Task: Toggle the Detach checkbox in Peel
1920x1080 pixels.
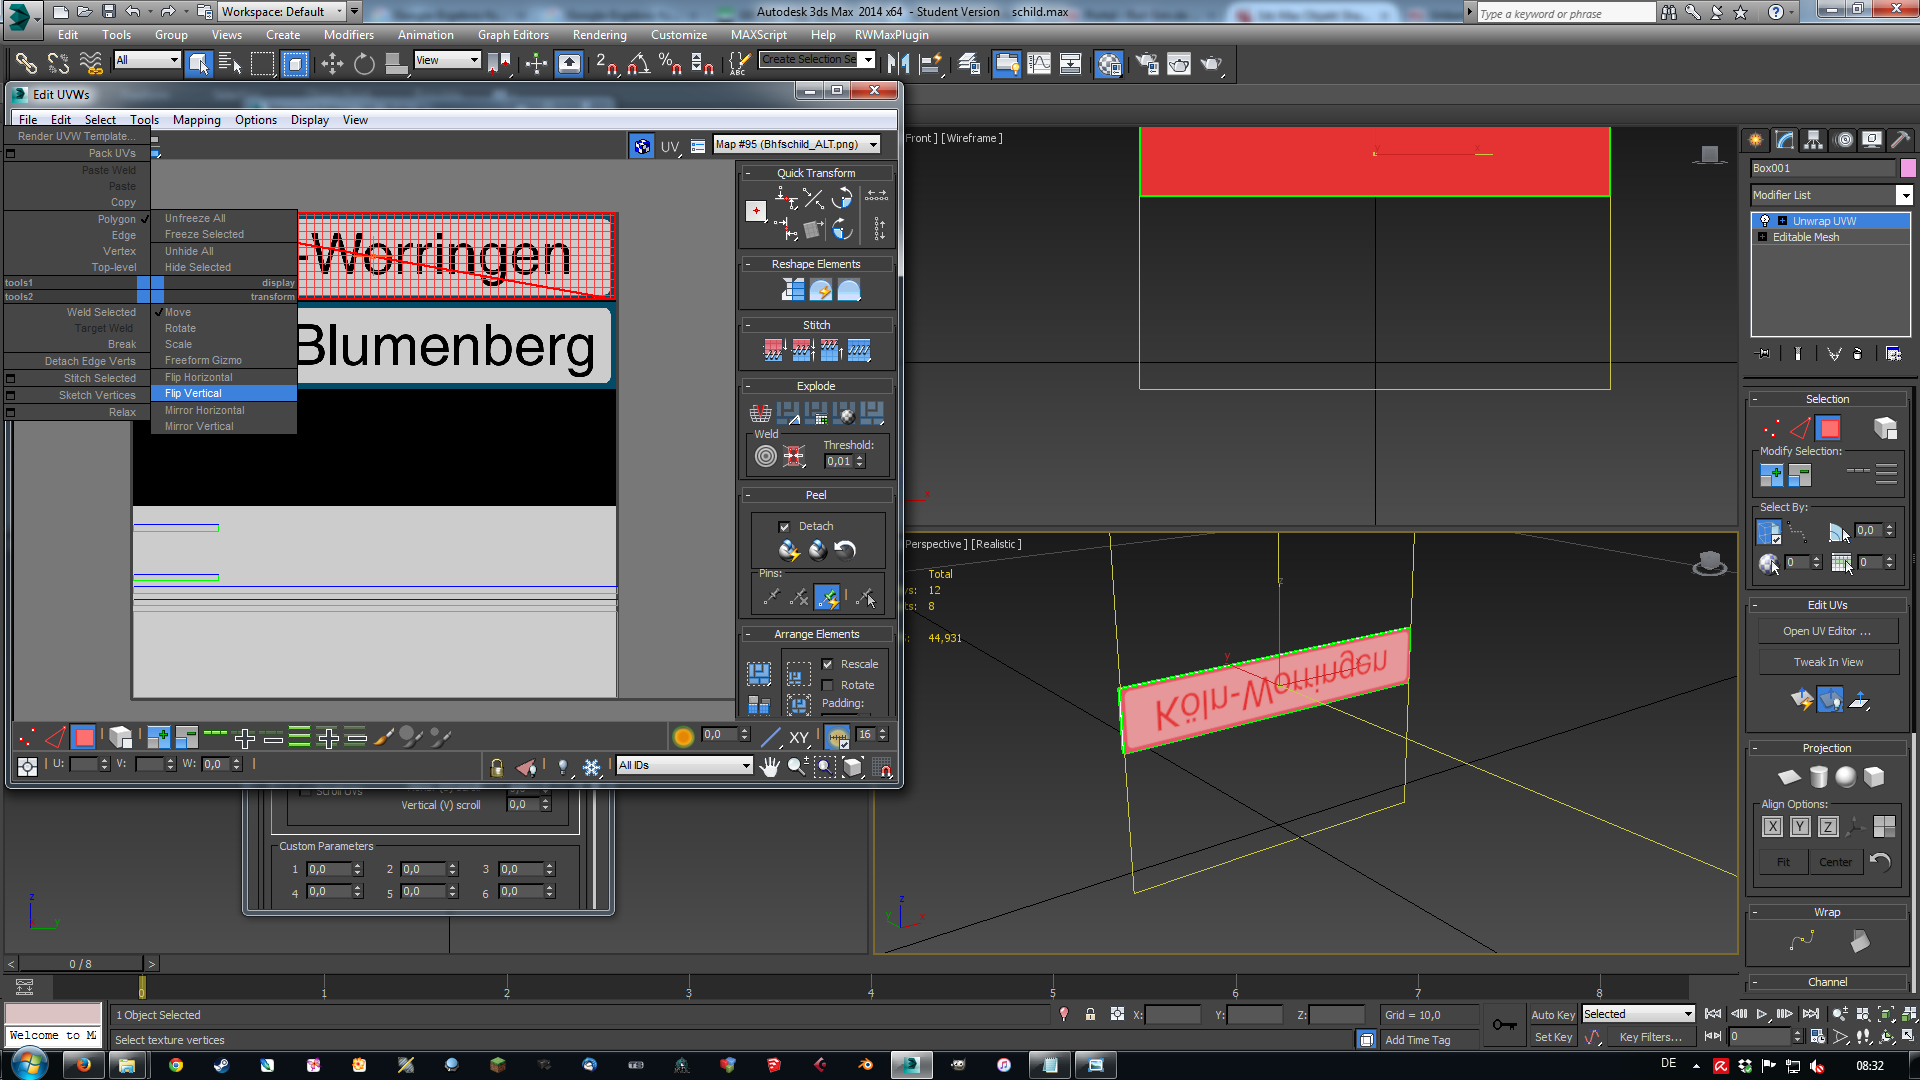Action: [x=784, y=526]
